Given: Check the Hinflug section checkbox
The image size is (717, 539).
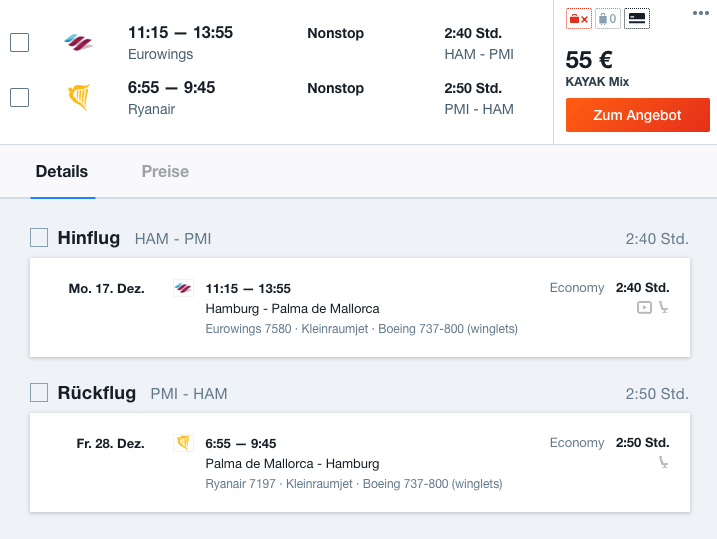Looking at the screenshot, I should pos(39,238).
